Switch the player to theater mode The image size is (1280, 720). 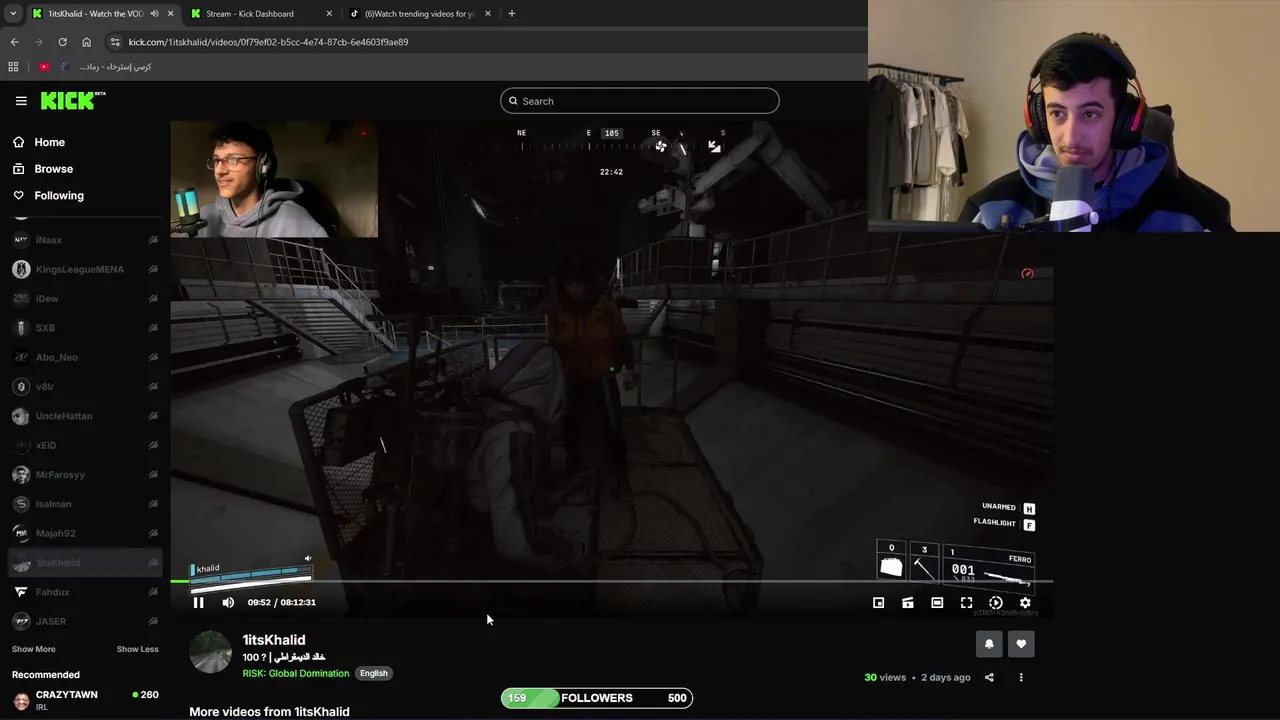[x=937, y=603]
